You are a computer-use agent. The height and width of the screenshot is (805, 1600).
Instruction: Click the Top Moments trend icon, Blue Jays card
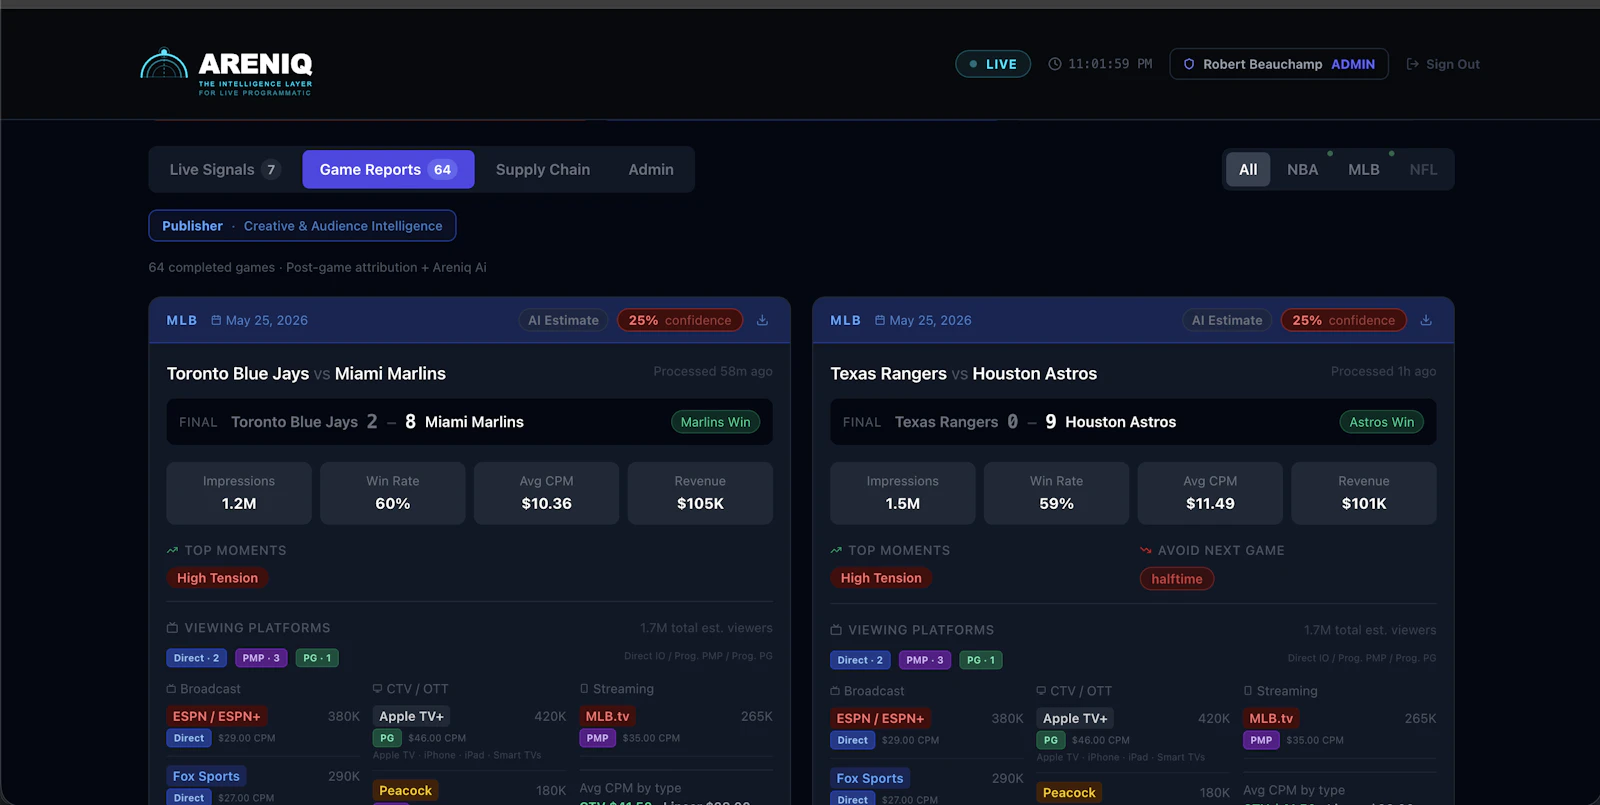click(172, 550)
